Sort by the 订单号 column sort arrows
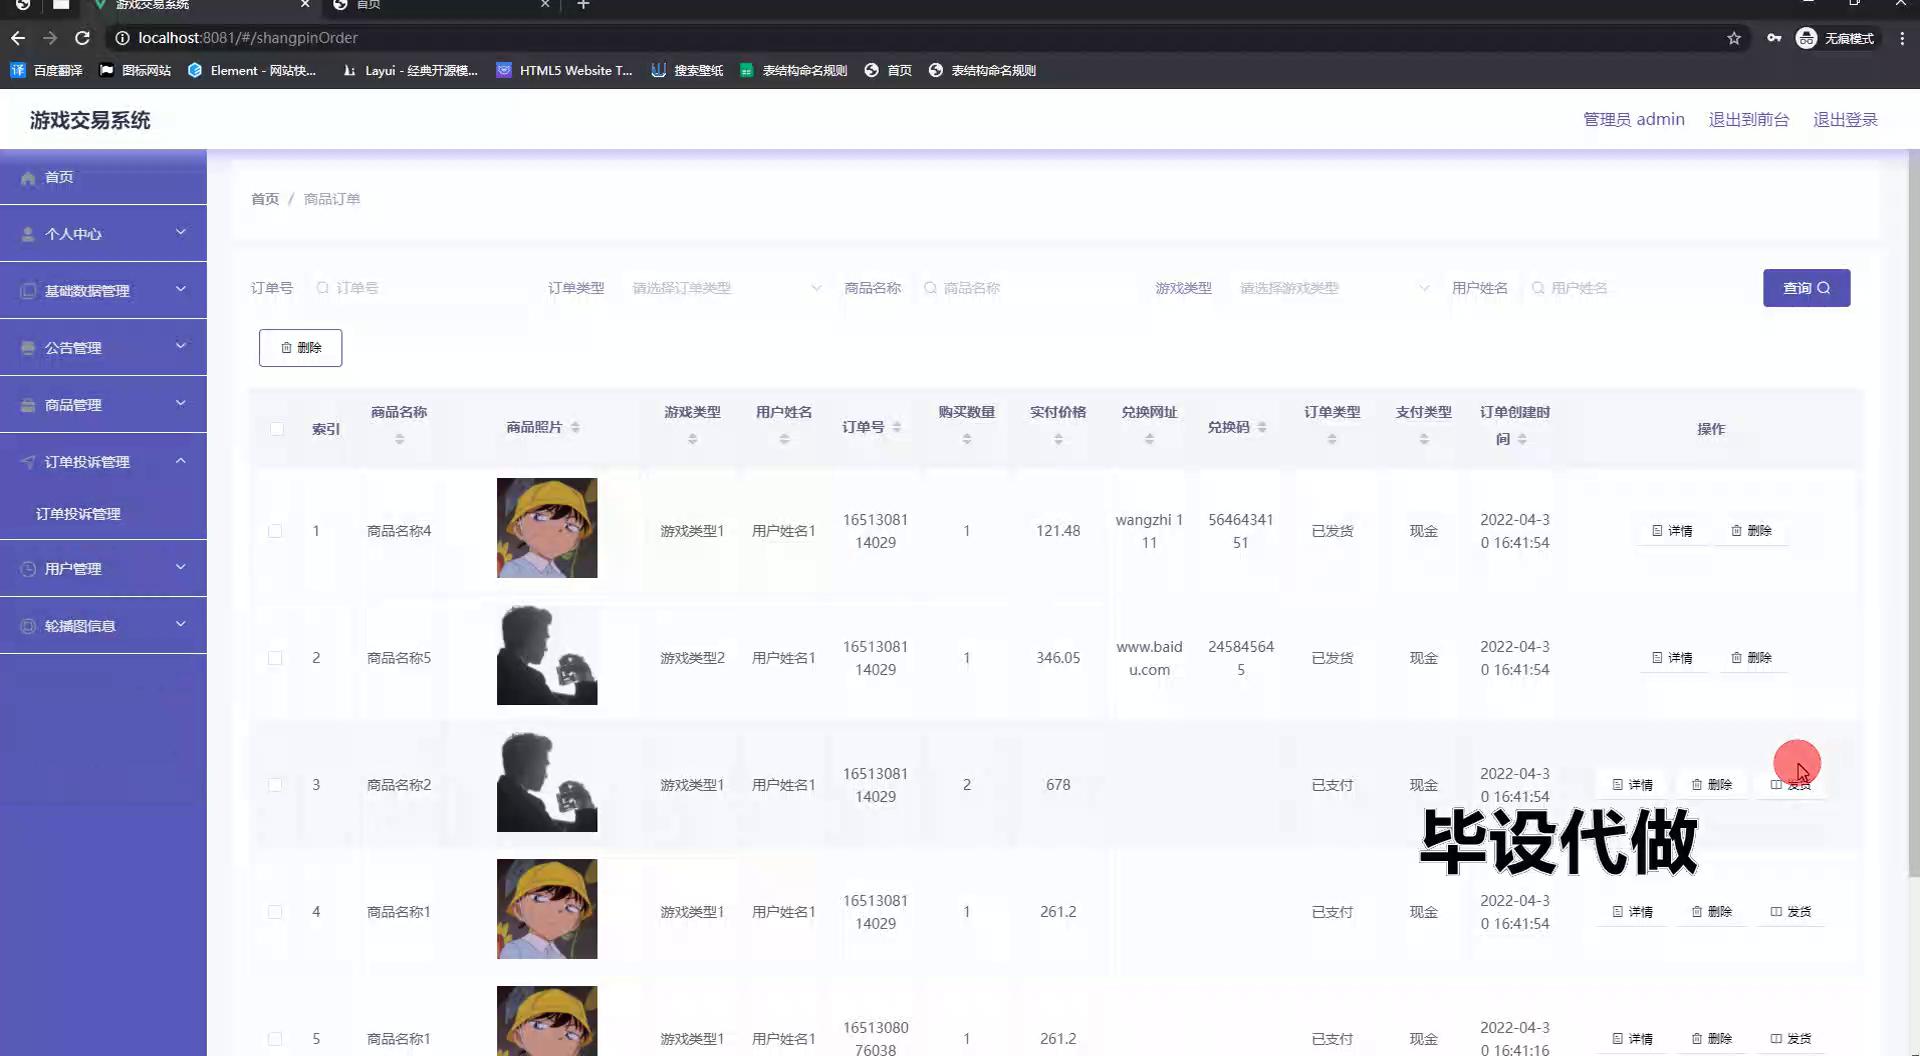 897,427
